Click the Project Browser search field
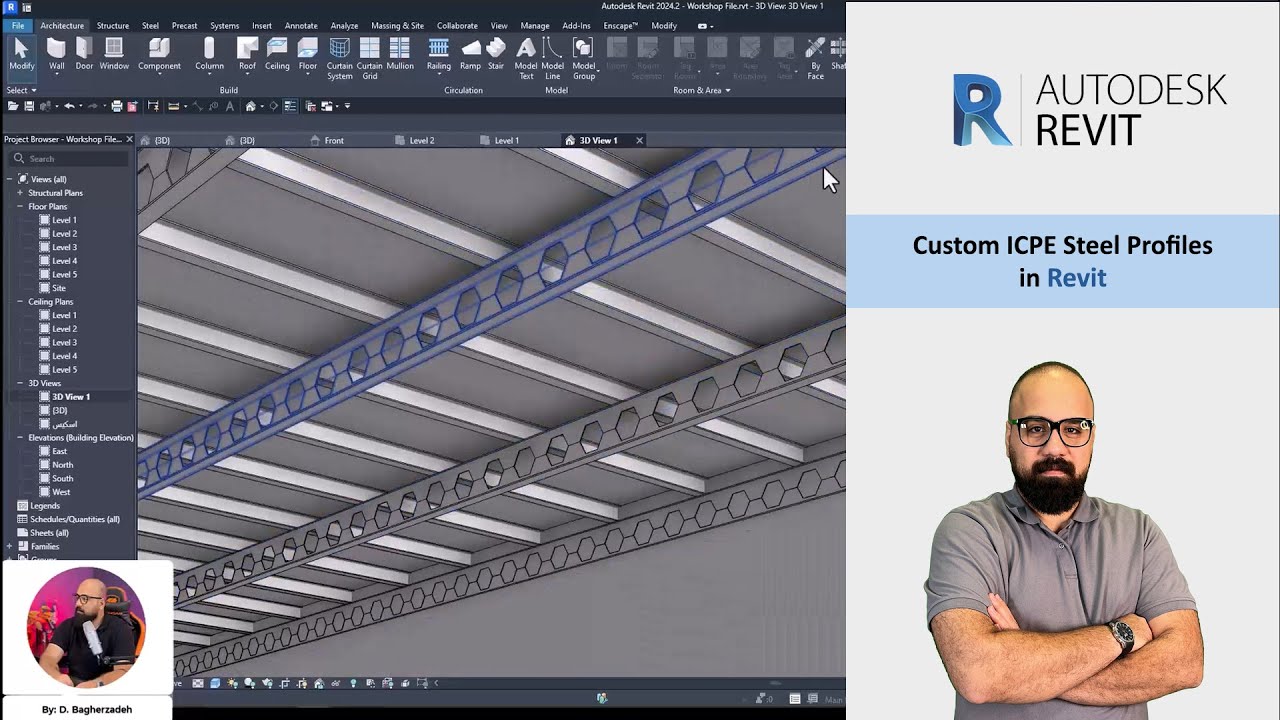 pos(70,158)
